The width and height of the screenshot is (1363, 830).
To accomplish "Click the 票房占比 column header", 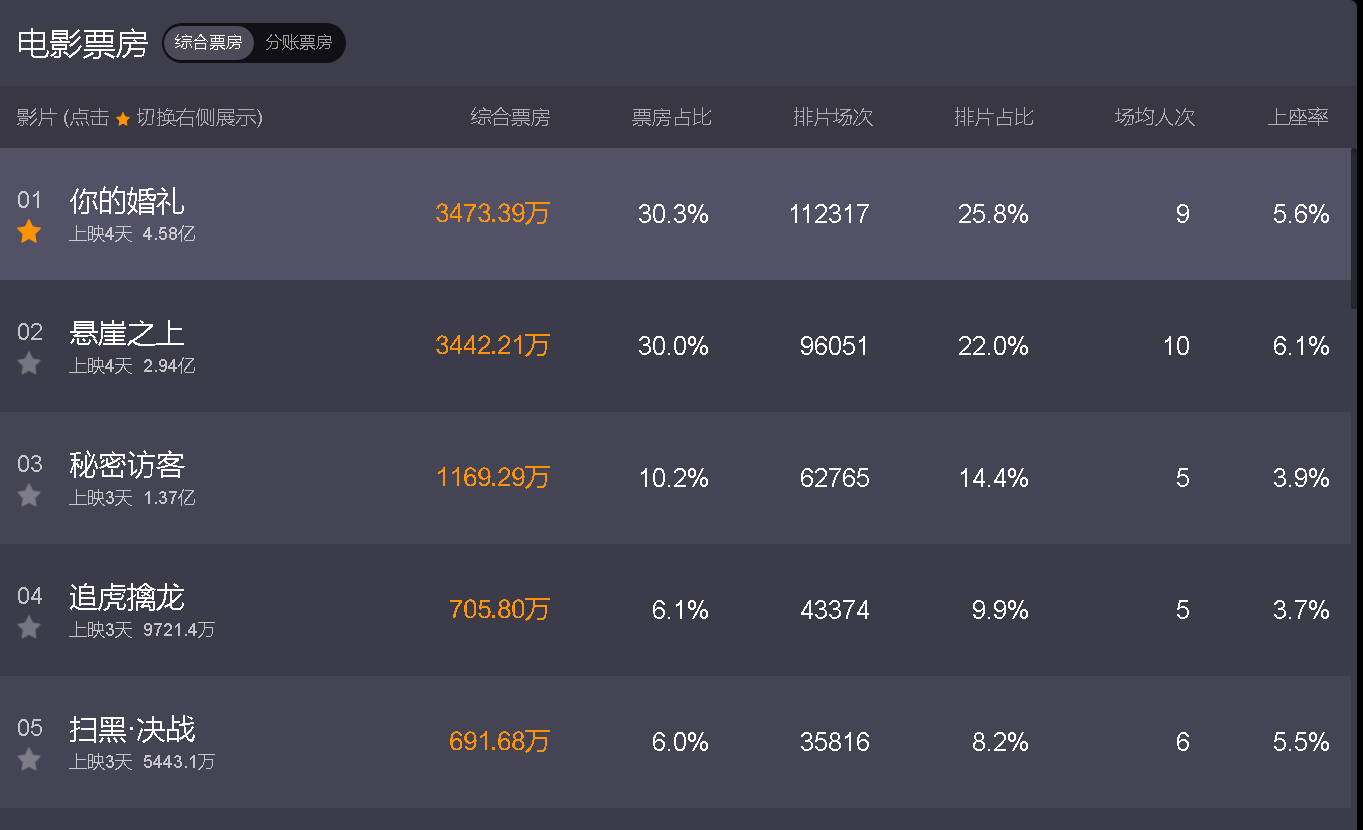I will point(671,118).
